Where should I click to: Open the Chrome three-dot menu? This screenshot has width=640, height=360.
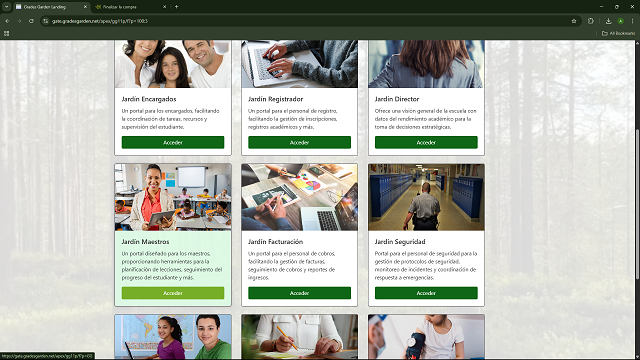632,21
